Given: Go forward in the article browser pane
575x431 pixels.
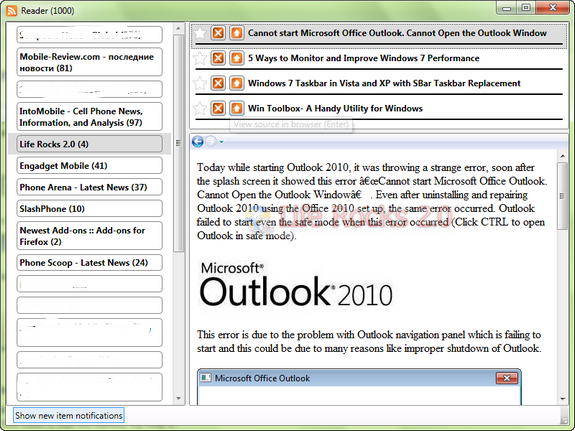Looking at the screenshot, I should [211, 141].
